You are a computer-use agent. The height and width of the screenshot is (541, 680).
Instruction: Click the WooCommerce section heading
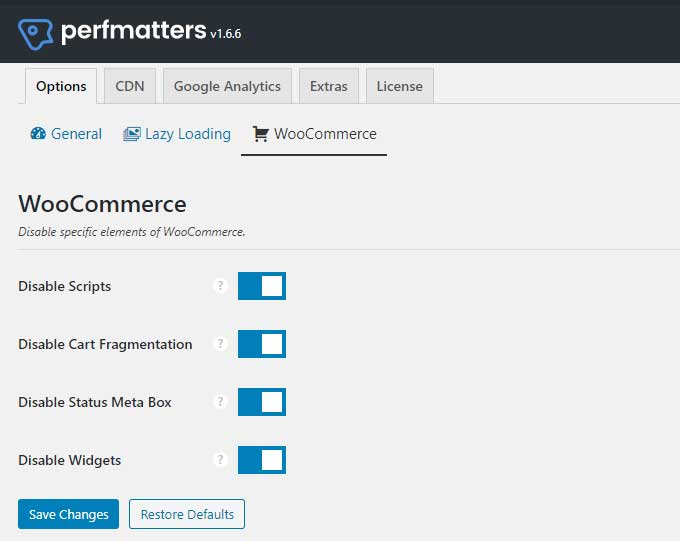pyautogui.click(x=102, y=204)
